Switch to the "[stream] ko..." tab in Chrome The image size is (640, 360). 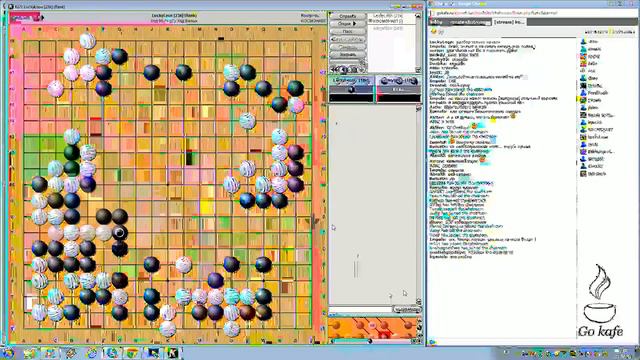coord(509,22)
